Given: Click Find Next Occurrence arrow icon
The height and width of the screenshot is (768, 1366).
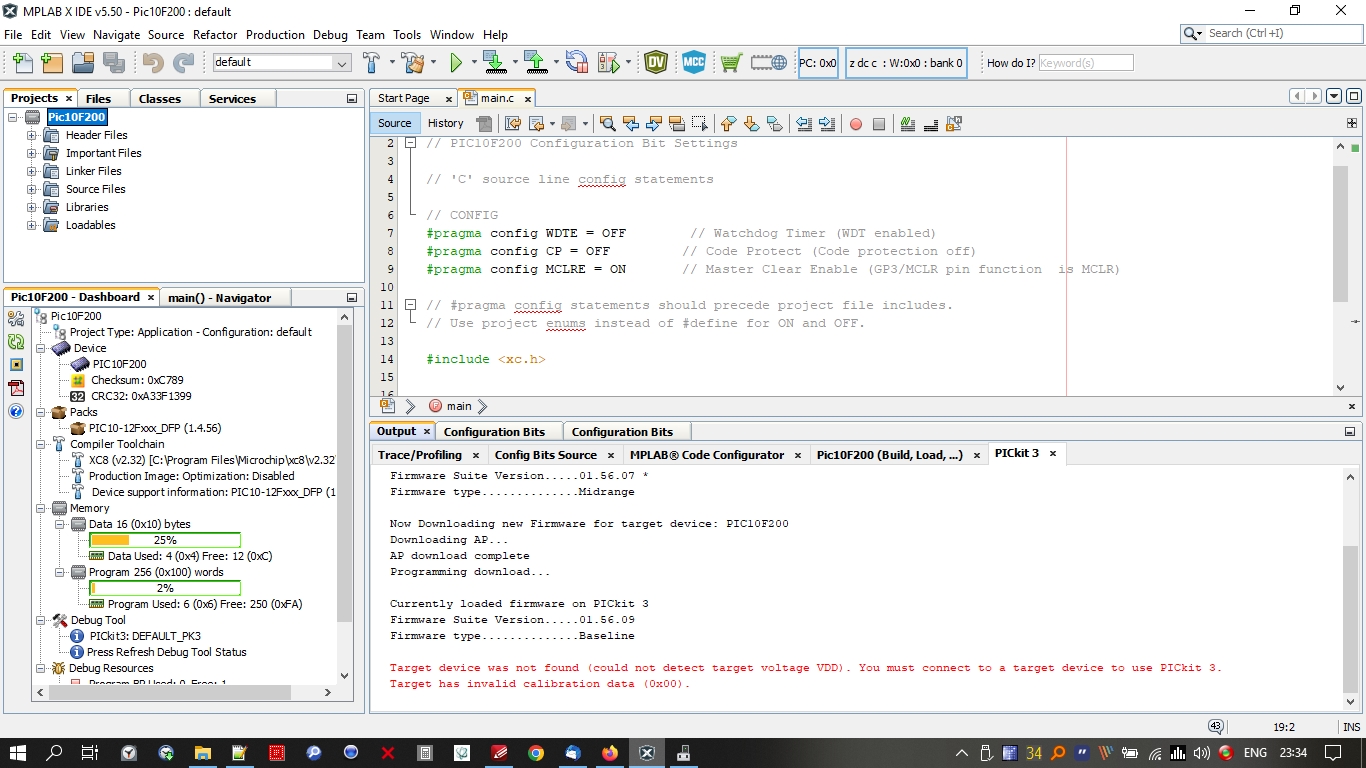Looking at the screenshot, I should coord(654,124).
